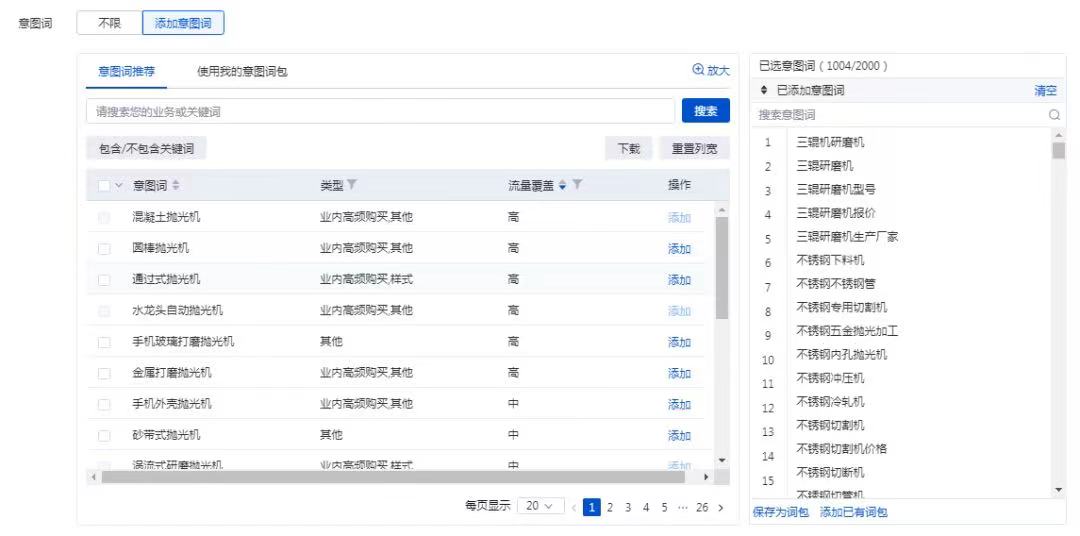
Task: Focus the 请搜索您的业务或关键词 input
Action: click(380, 111)
